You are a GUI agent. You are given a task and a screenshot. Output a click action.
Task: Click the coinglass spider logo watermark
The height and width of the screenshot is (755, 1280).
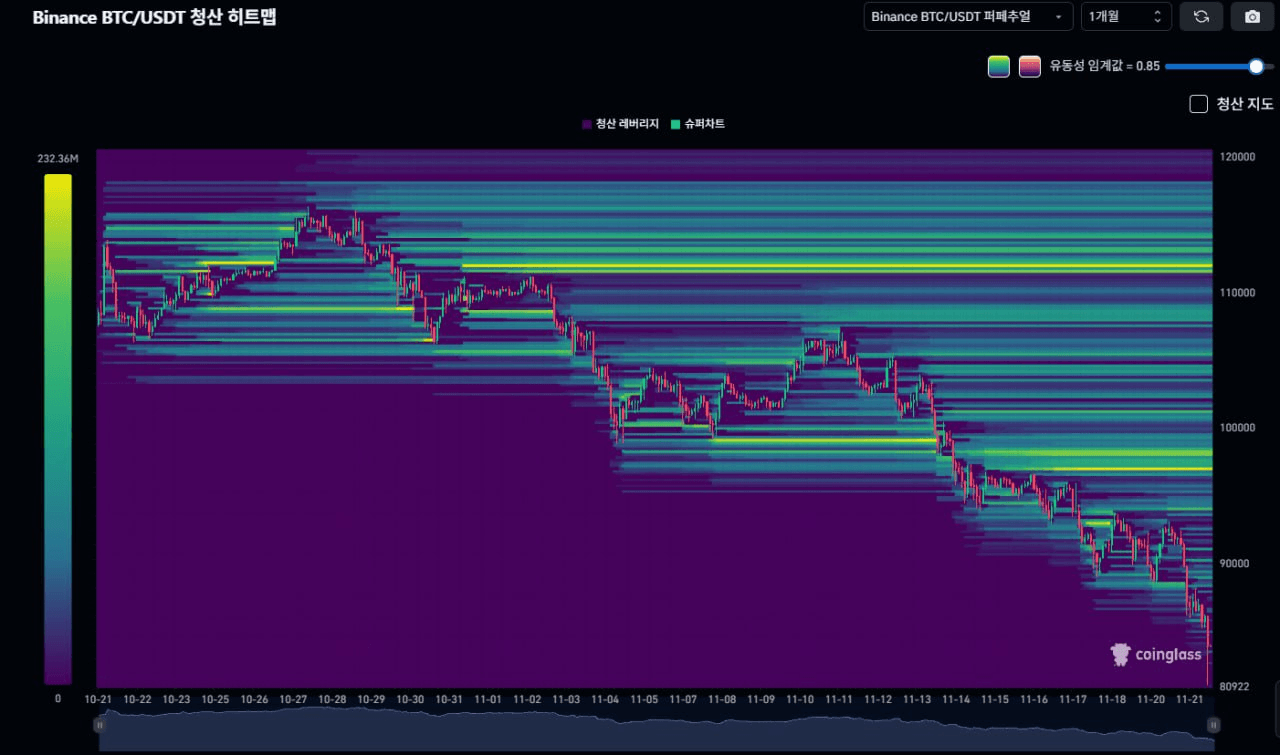coord(1119,654)
